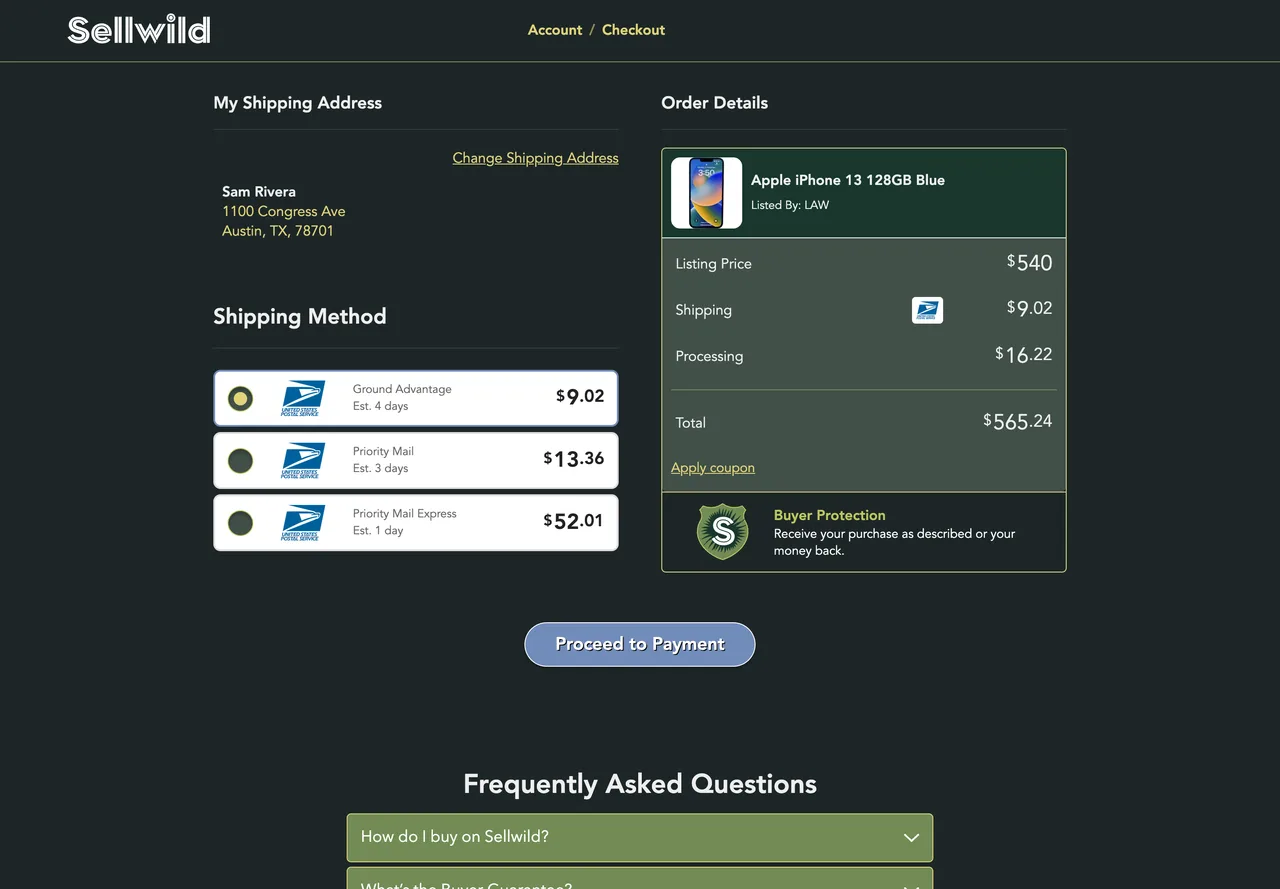
Task: Click the $565.24 total amount
Action: click(x=1018, y=421)
